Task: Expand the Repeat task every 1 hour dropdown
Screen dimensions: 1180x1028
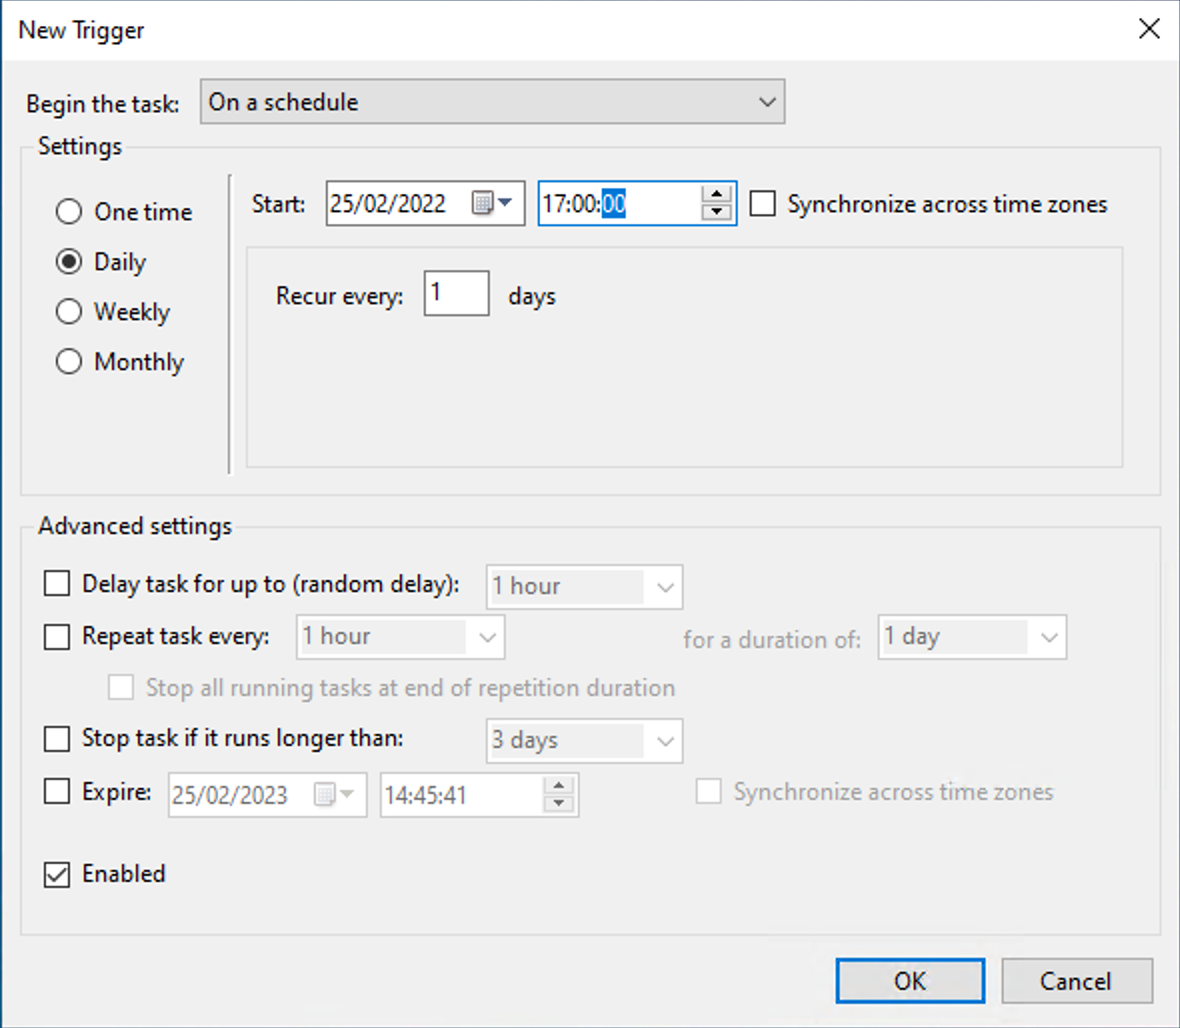Action: point(400,637)
